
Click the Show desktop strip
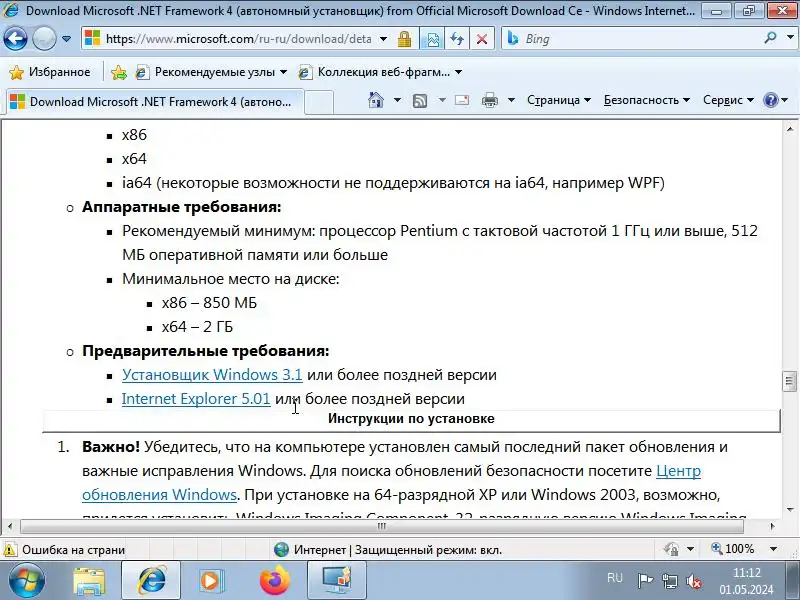793,581
